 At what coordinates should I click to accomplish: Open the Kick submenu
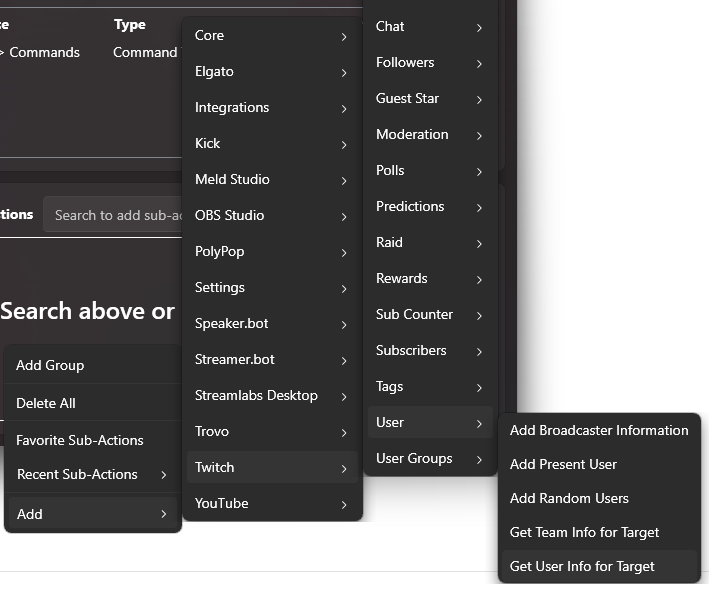click(x=272, y=143)
